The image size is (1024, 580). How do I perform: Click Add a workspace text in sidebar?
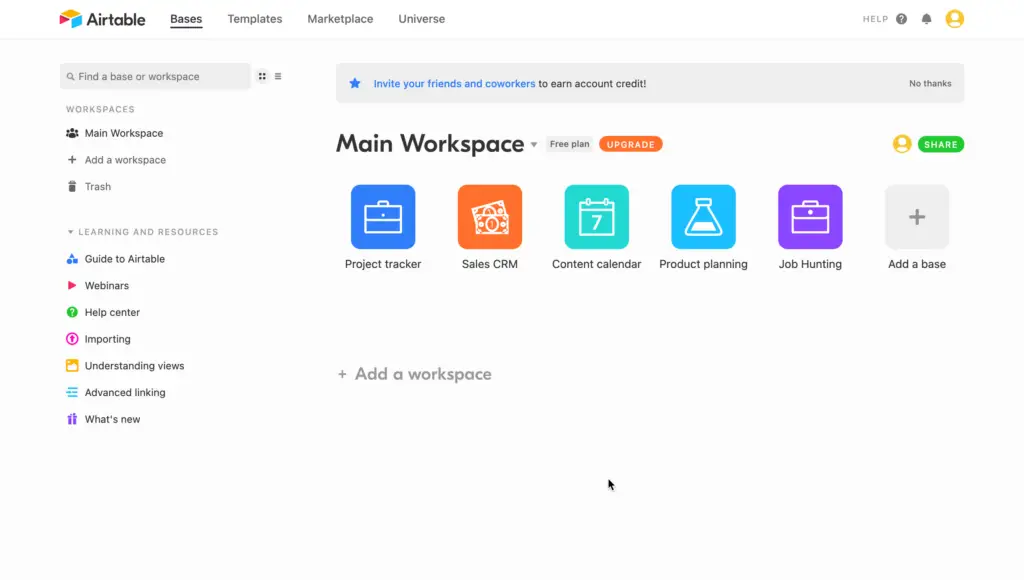pyautogui.click(x=125, y=160)
